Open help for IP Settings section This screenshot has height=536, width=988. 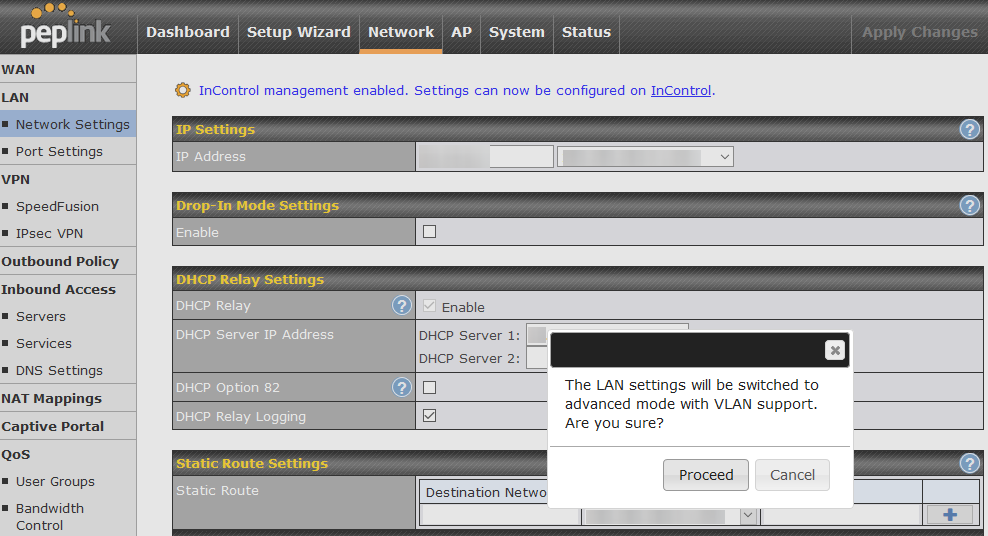(969, 129)
